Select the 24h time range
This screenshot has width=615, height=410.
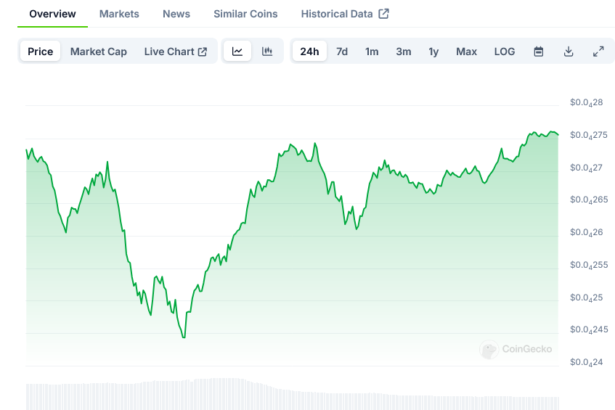(x=309, y=51)
